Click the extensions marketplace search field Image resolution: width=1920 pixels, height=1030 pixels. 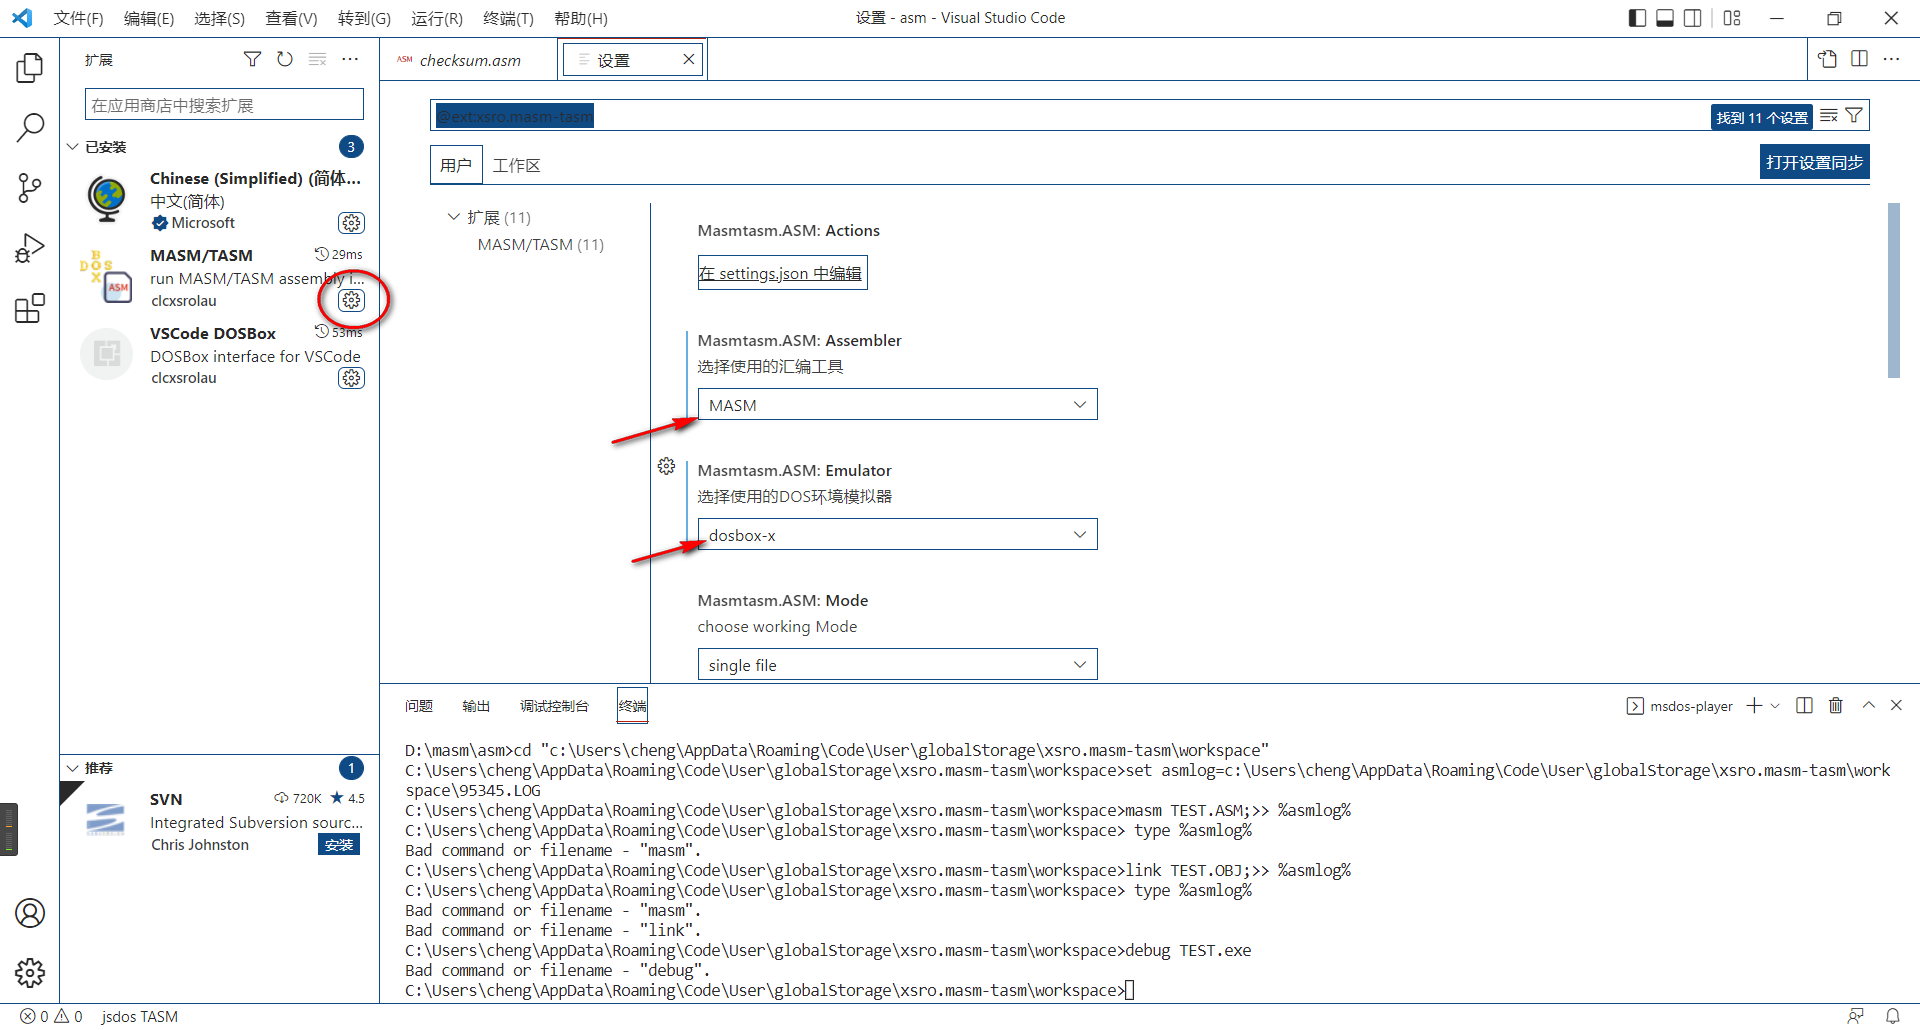224,105
